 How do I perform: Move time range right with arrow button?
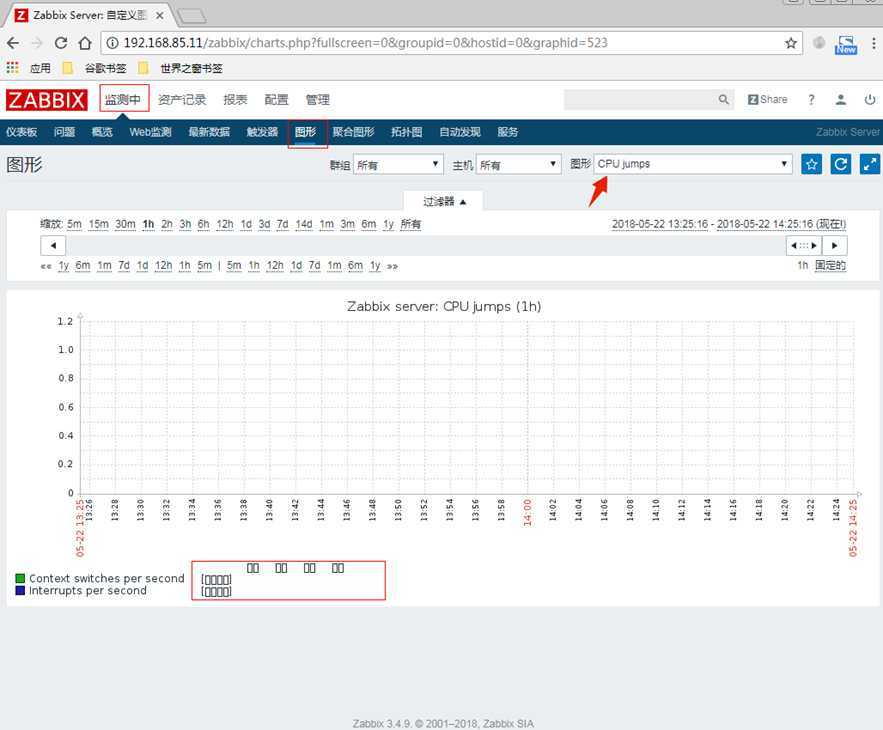click(835, 246)
